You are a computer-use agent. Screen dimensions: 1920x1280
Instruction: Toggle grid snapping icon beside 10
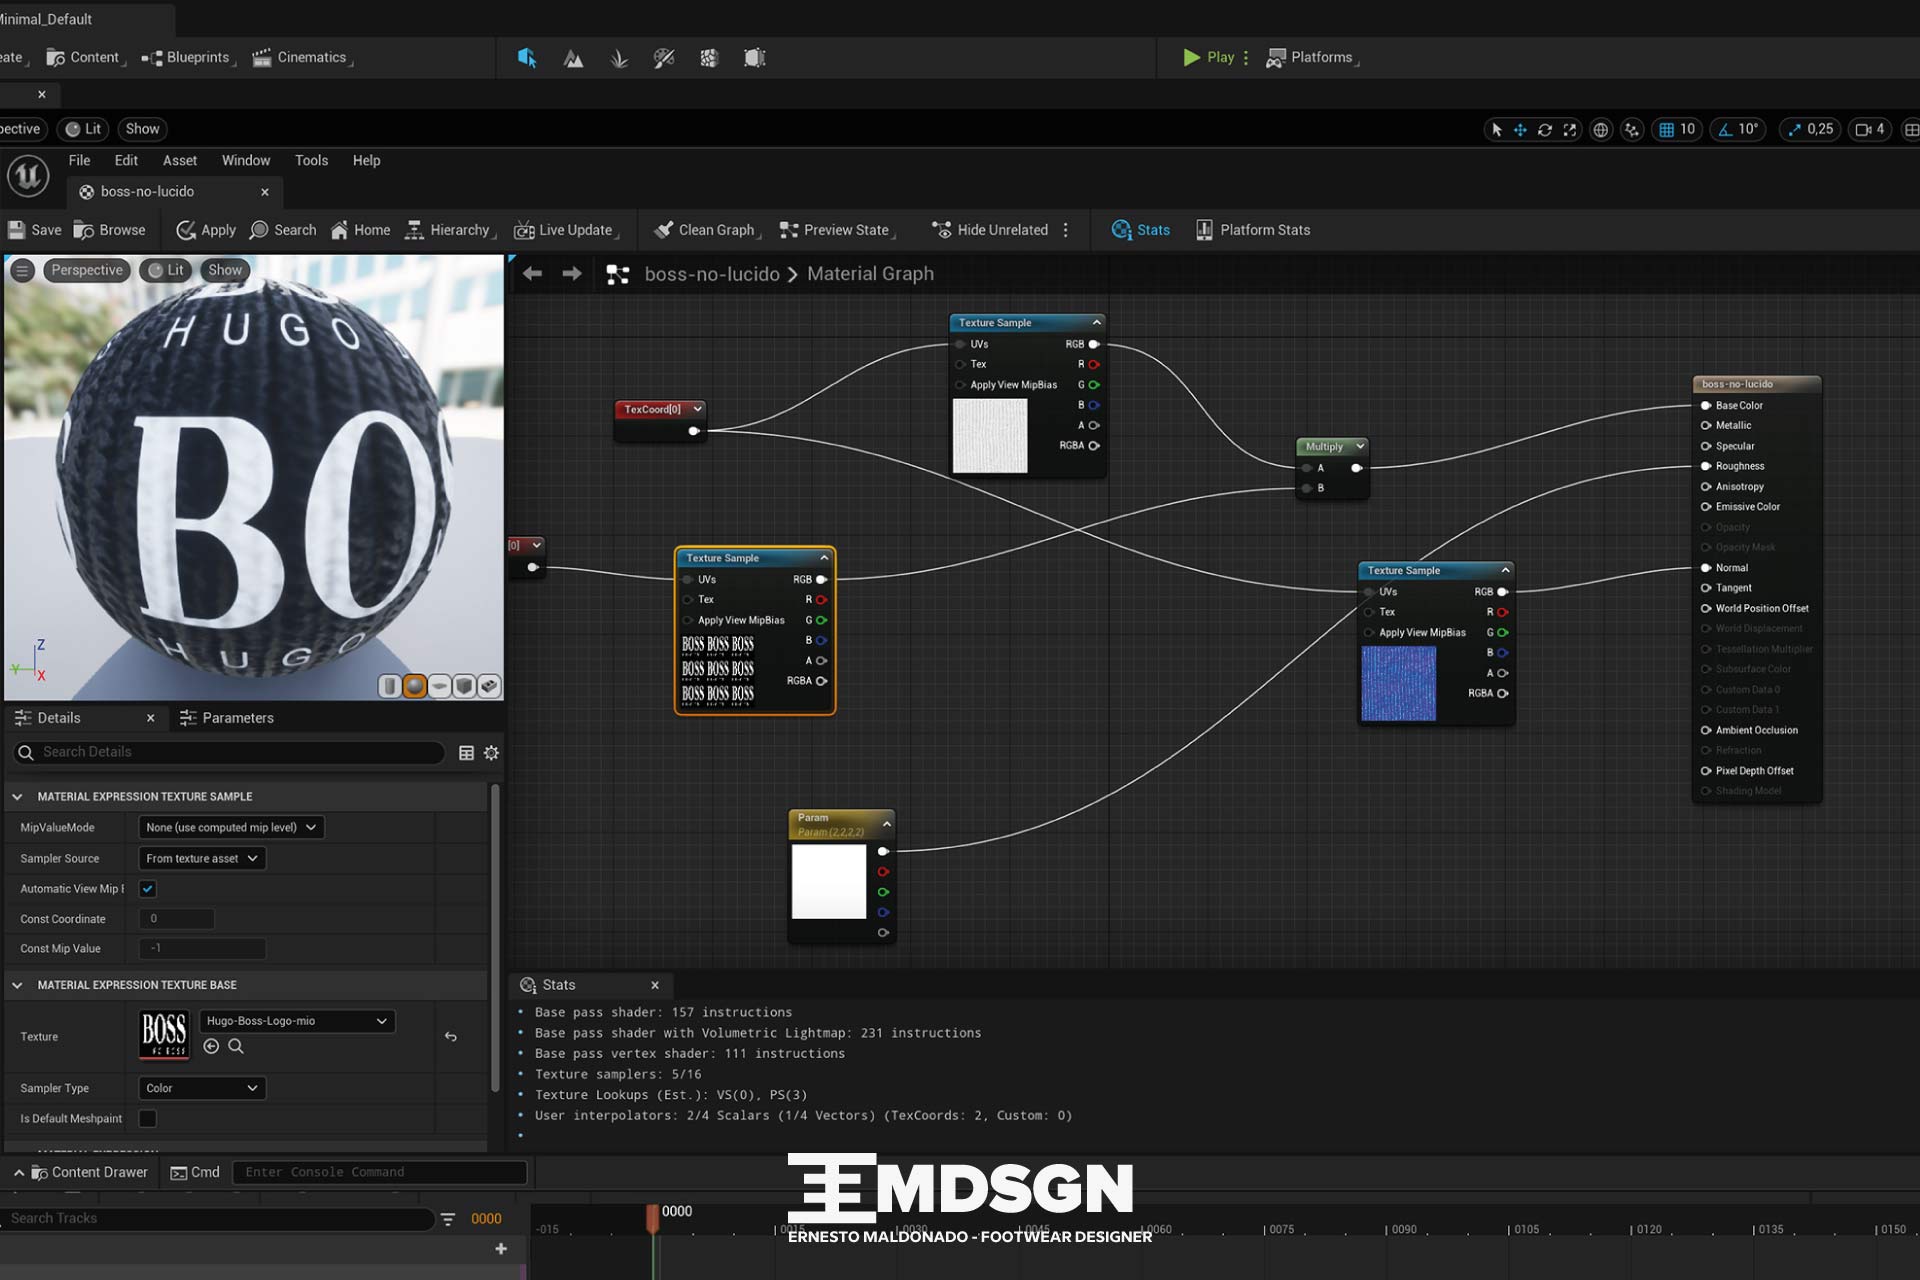pos(1667,129)
